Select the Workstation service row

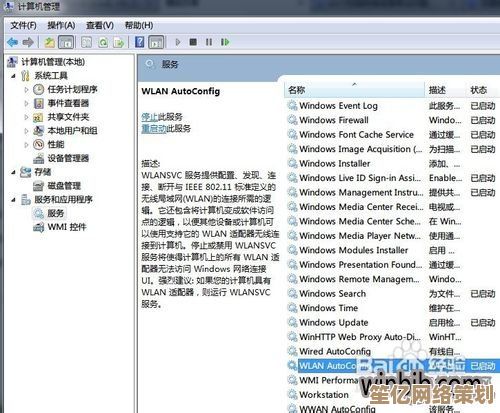click(393, 395)
